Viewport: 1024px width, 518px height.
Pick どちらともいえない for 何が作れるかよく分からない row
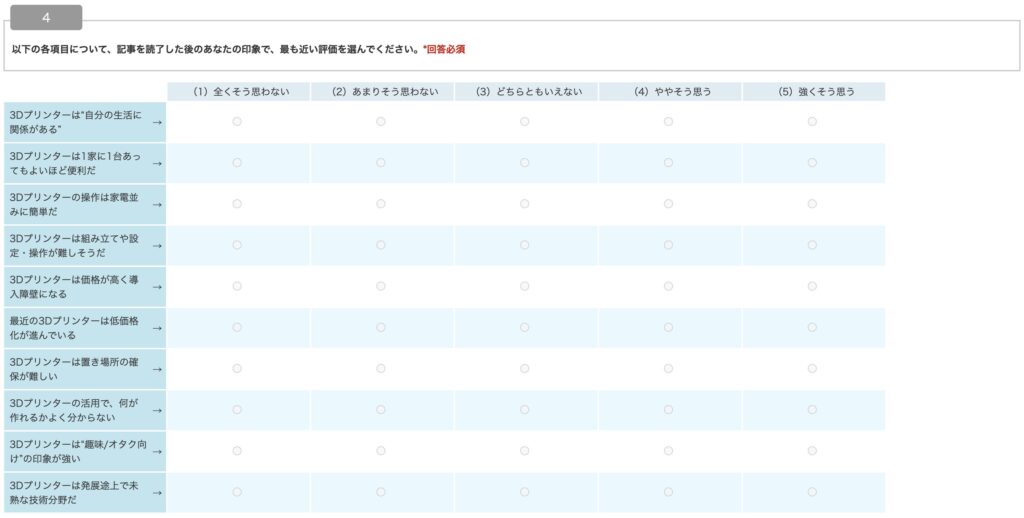(524, 410)
